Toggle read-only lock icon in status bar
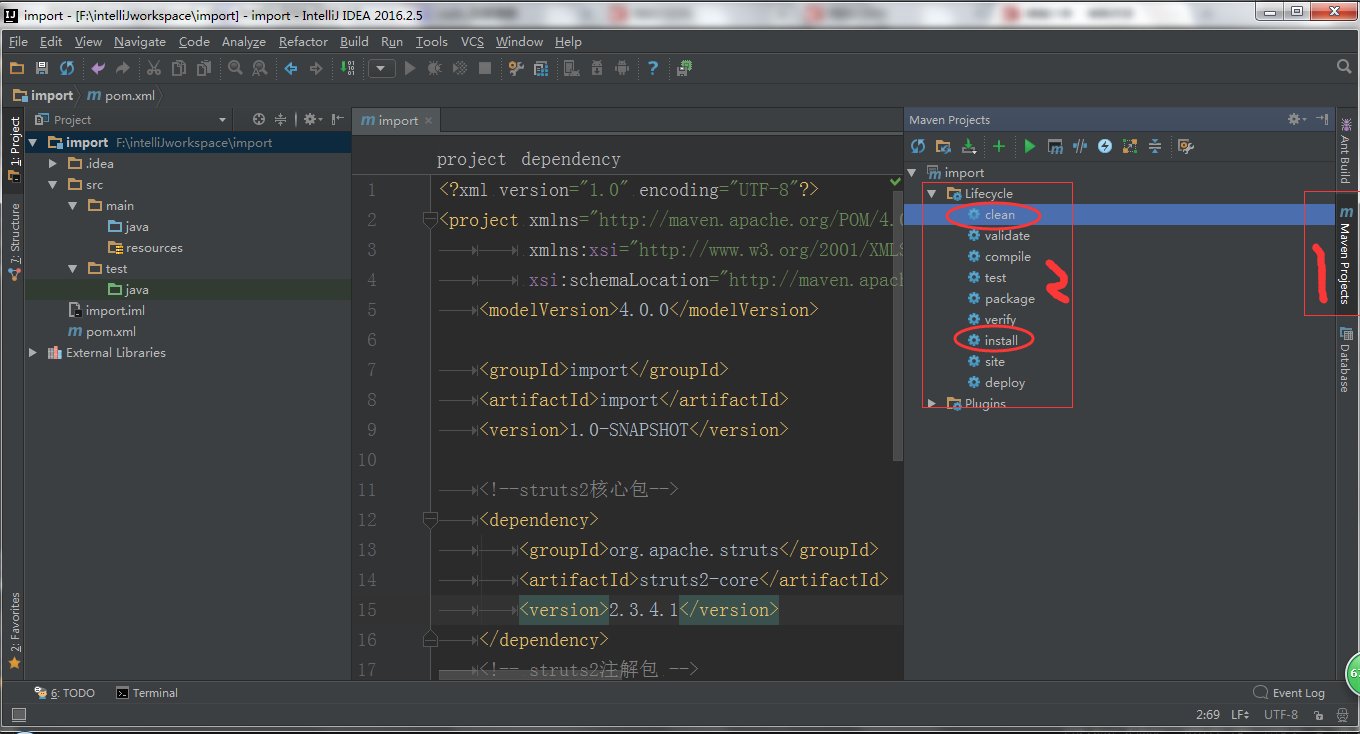This screenshot has width=1360, height=734. point(1320,715)
